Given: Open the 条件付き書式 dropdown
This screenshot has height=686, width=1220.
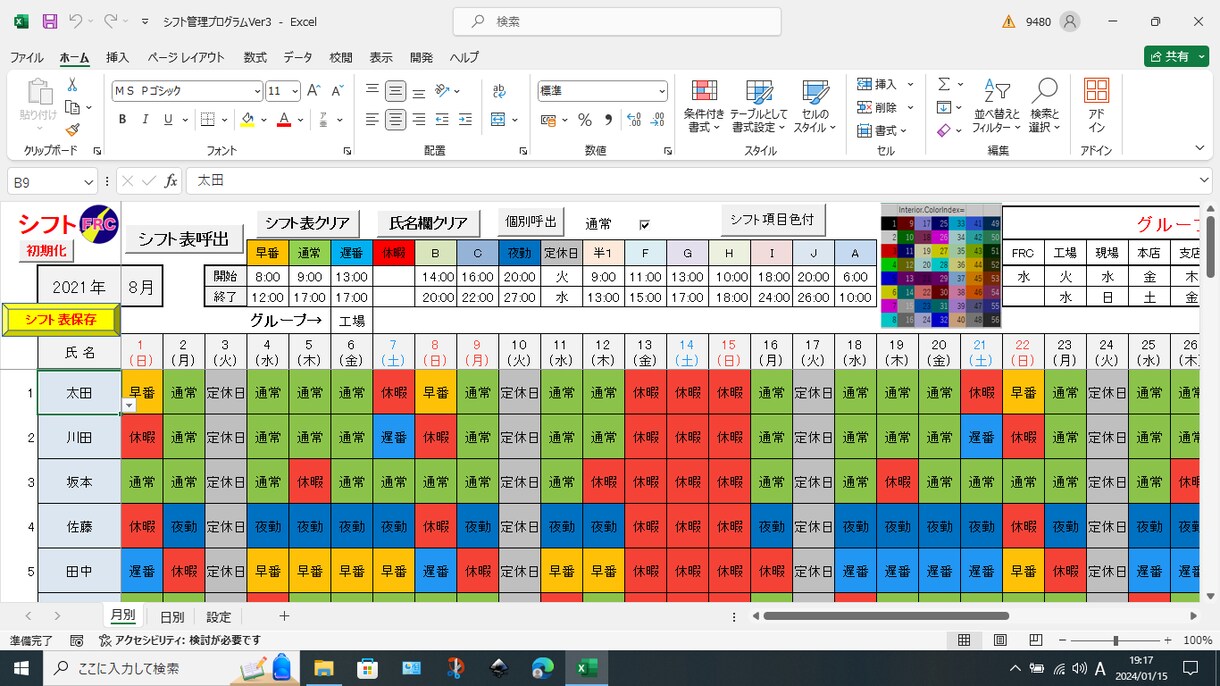Looking at the screenshot, I should (704, 106).
